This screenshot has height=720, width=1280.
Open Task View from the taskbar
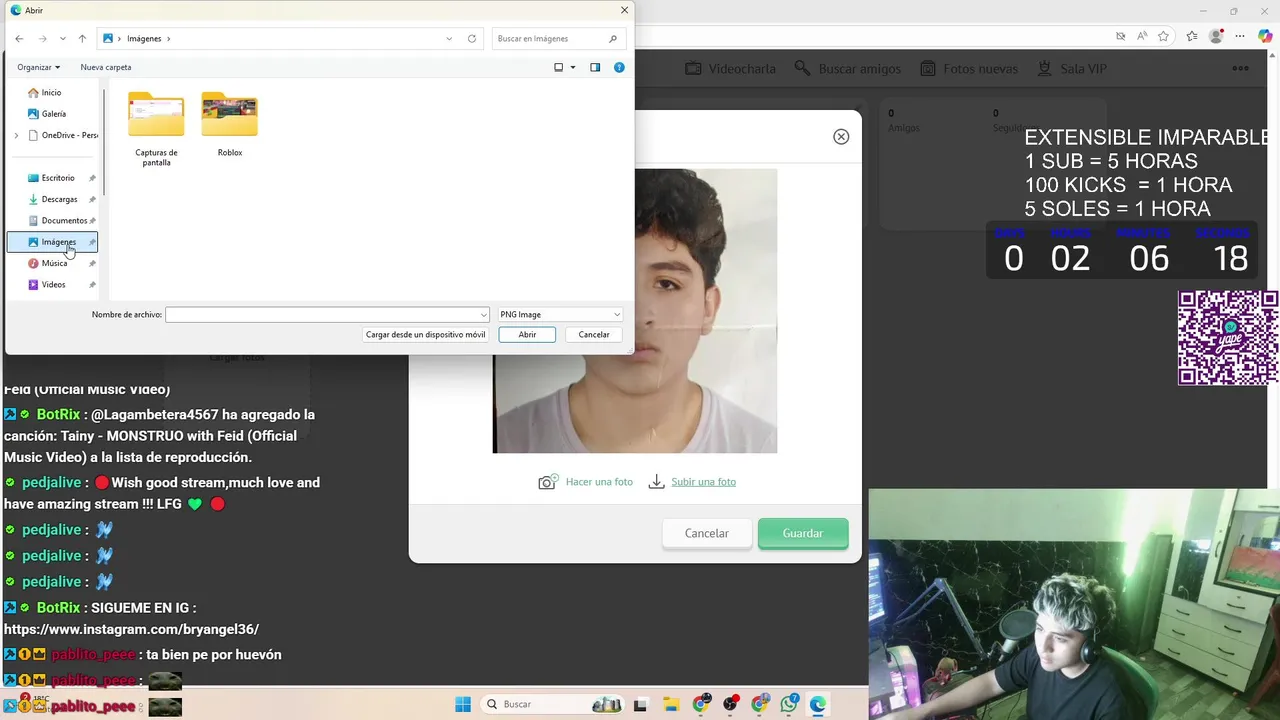click(641, 704)
